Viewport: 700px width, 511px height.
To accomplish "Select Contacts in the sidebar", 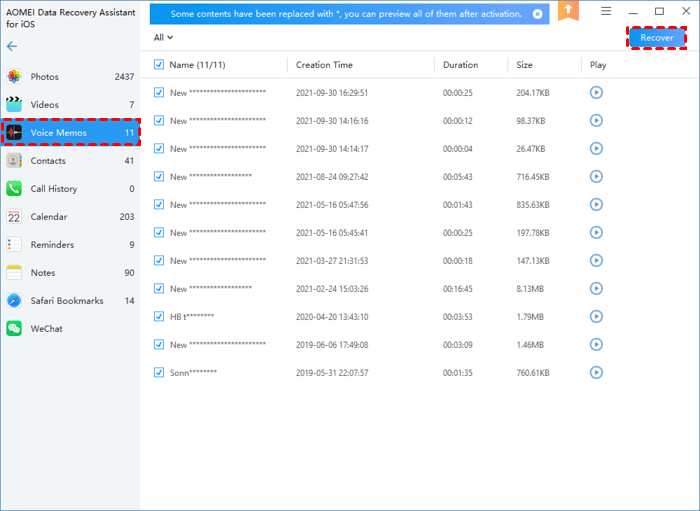I will [x=48, y=161].
